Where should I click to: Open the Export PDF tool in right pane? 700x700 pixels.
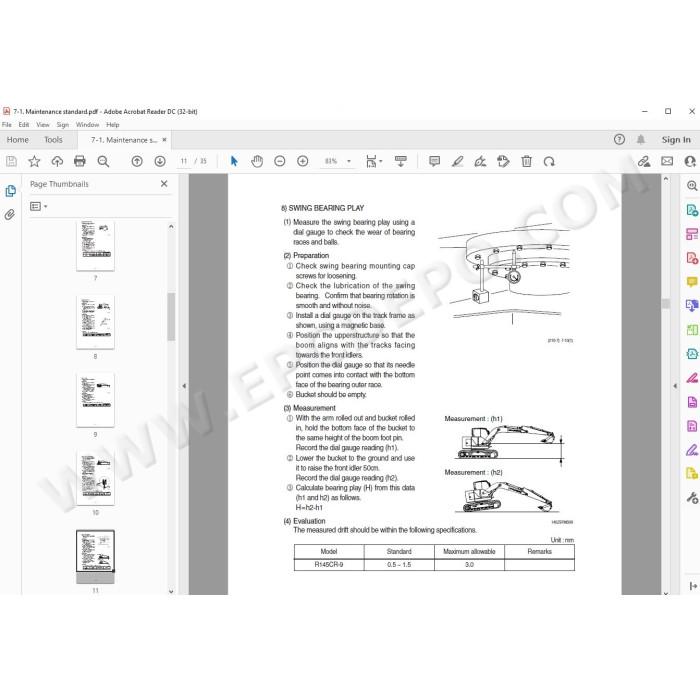[x=692, y=210]
